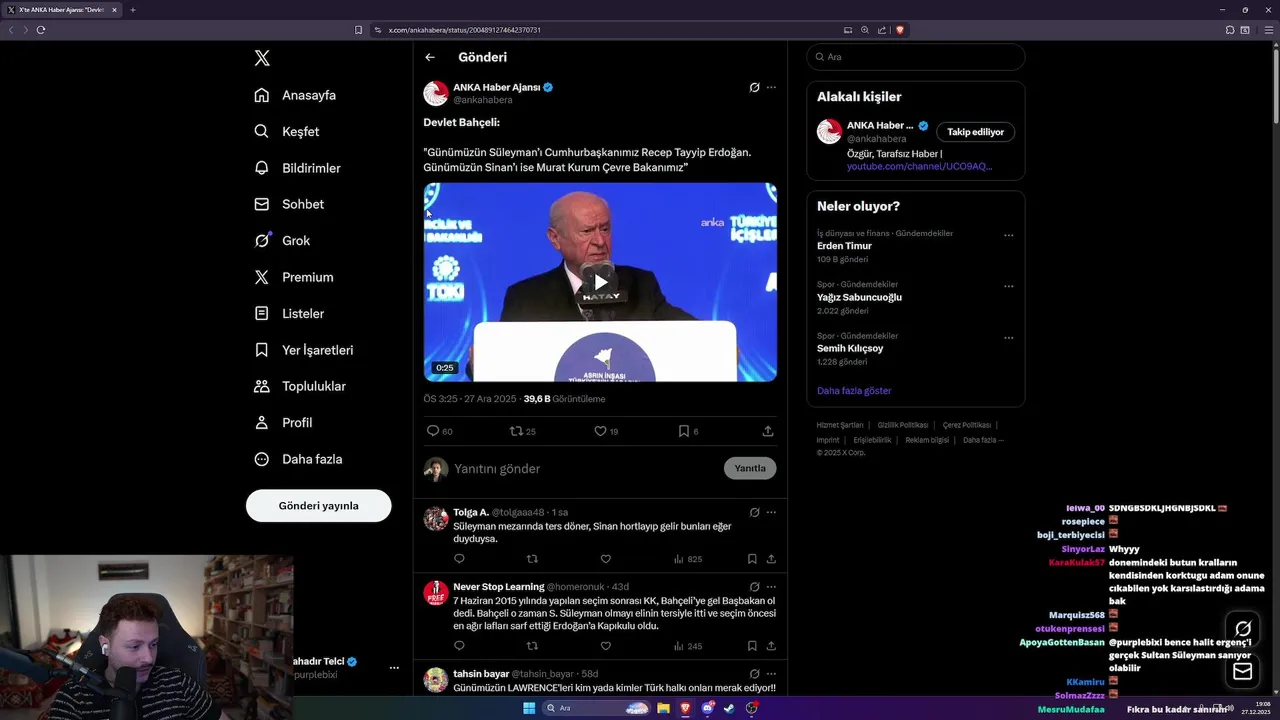Bookmark Never Stop Learning's comment
Image resolution: width=1280 pixels, height=720 pixels.
coord(752,646)
